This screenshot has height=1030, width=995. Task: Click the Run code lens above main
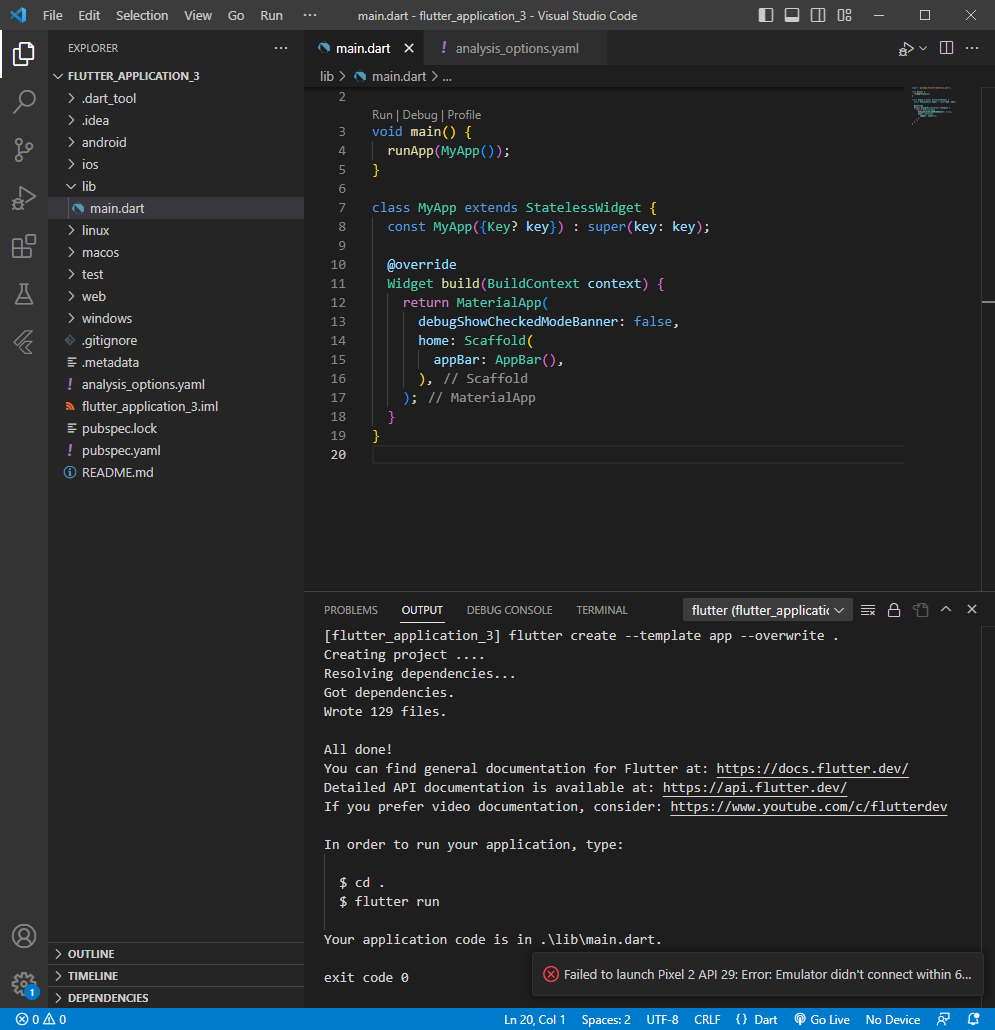(382, 115)
